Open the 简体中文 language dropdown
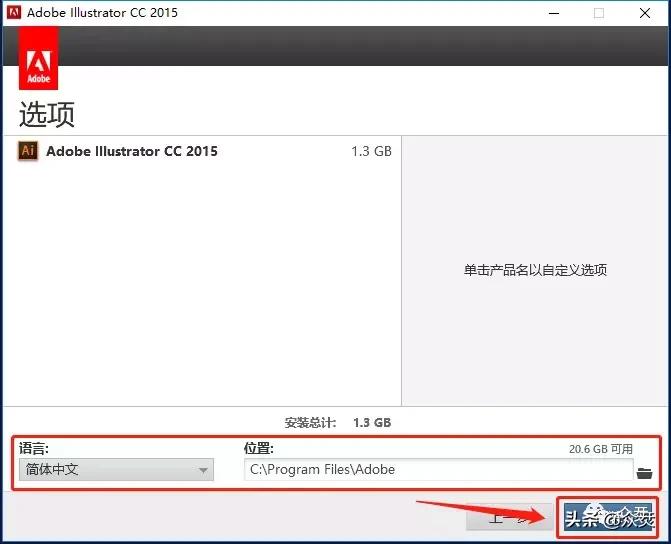This screenshot has width=671, height=544. [116, 470]
